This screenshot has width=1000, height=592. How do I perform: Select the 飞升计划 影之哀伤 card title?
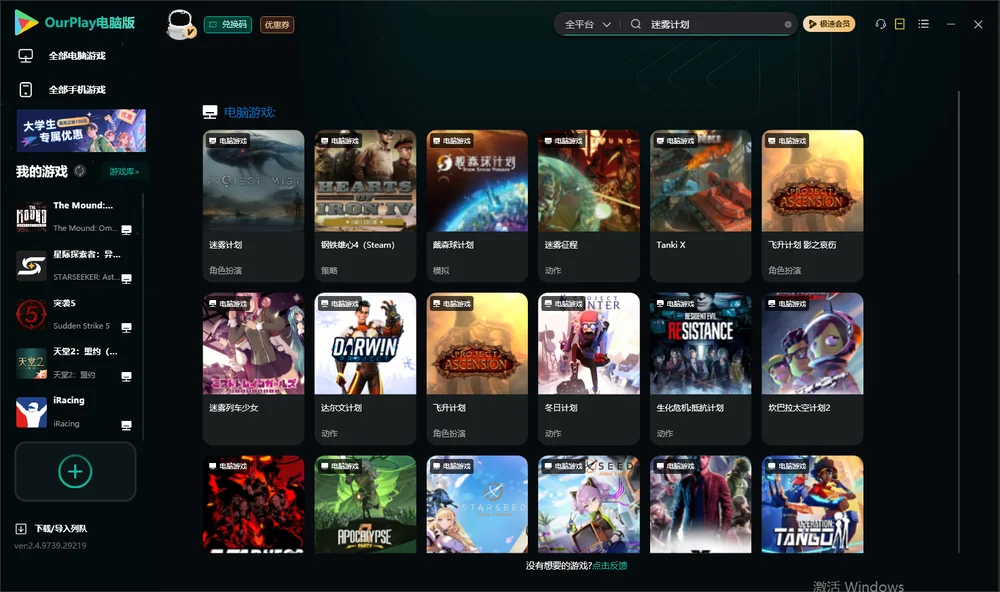(802, 245)
